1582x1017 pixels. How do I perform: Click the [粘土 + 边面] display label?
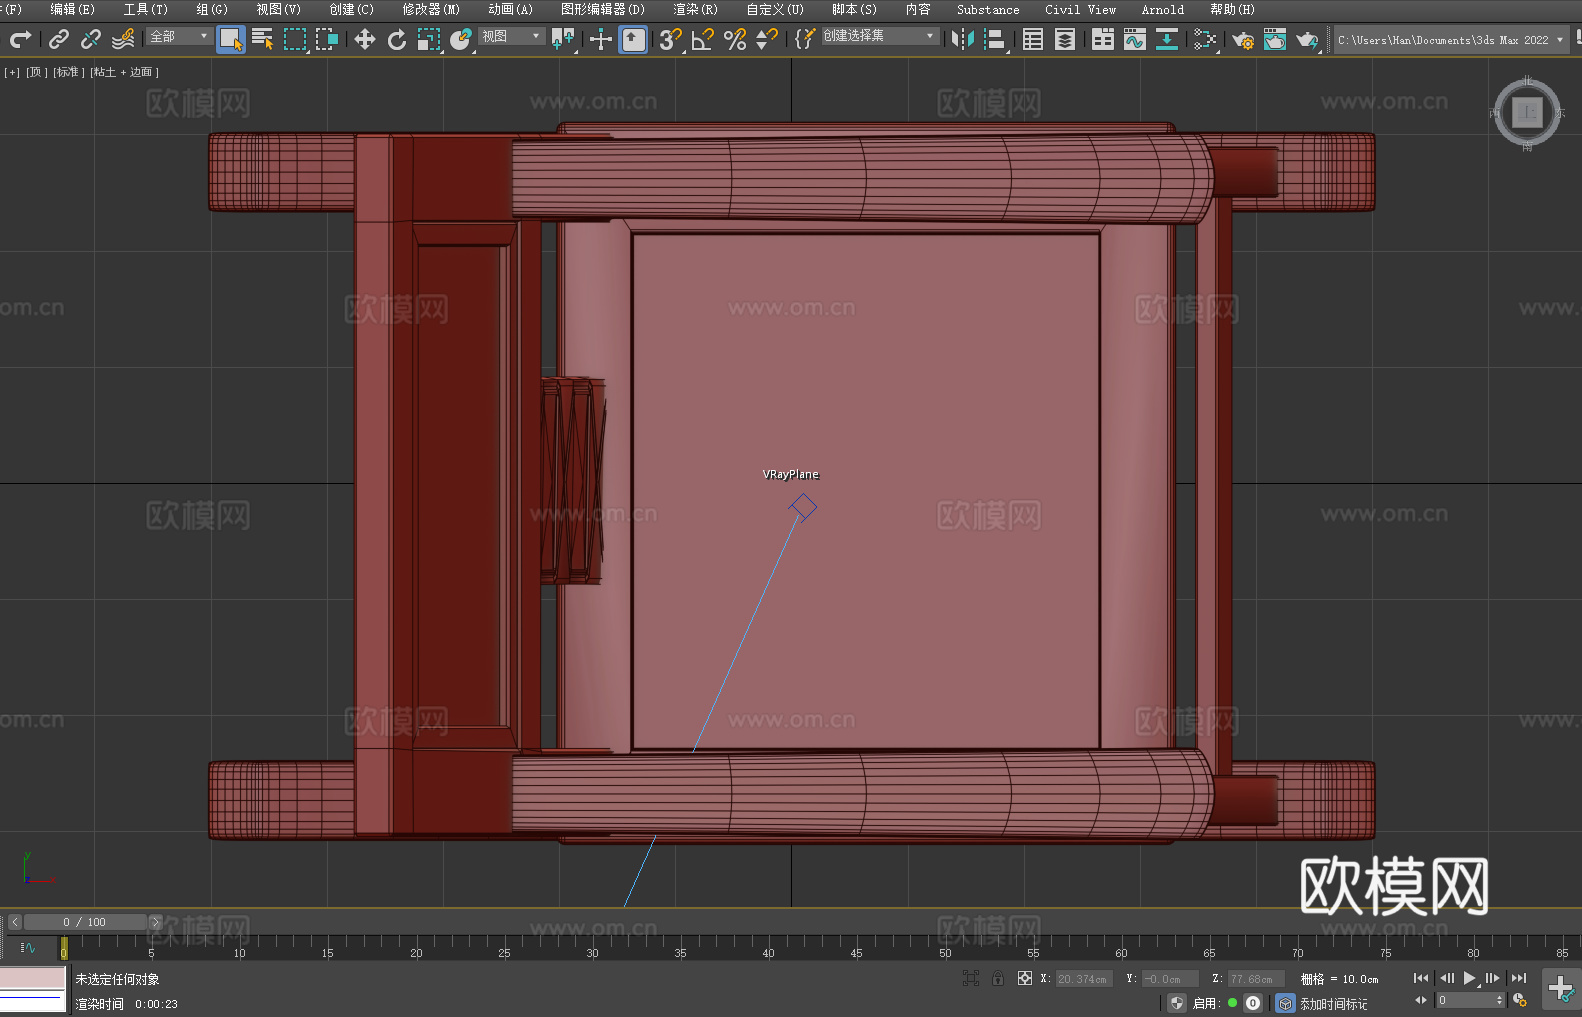124,72
